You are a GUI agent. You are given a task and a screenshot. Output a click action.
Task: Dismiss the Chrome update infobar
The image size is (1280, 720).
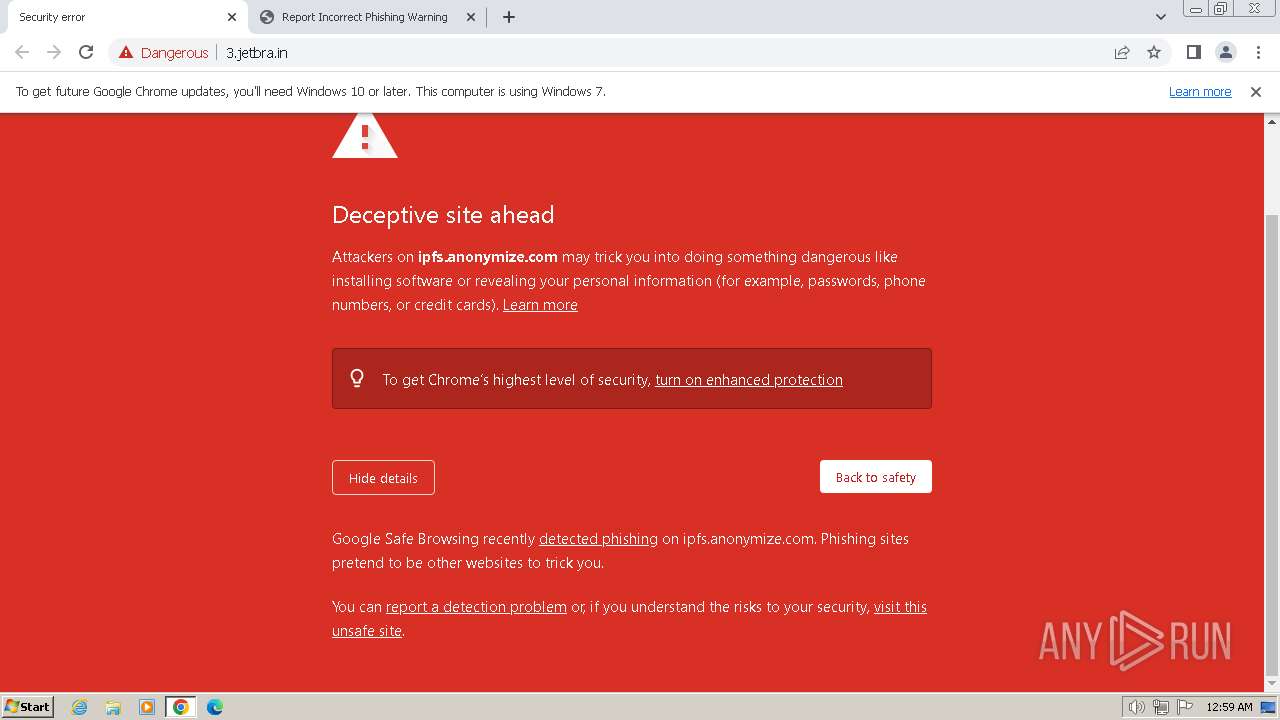(x=1256, y=91)
